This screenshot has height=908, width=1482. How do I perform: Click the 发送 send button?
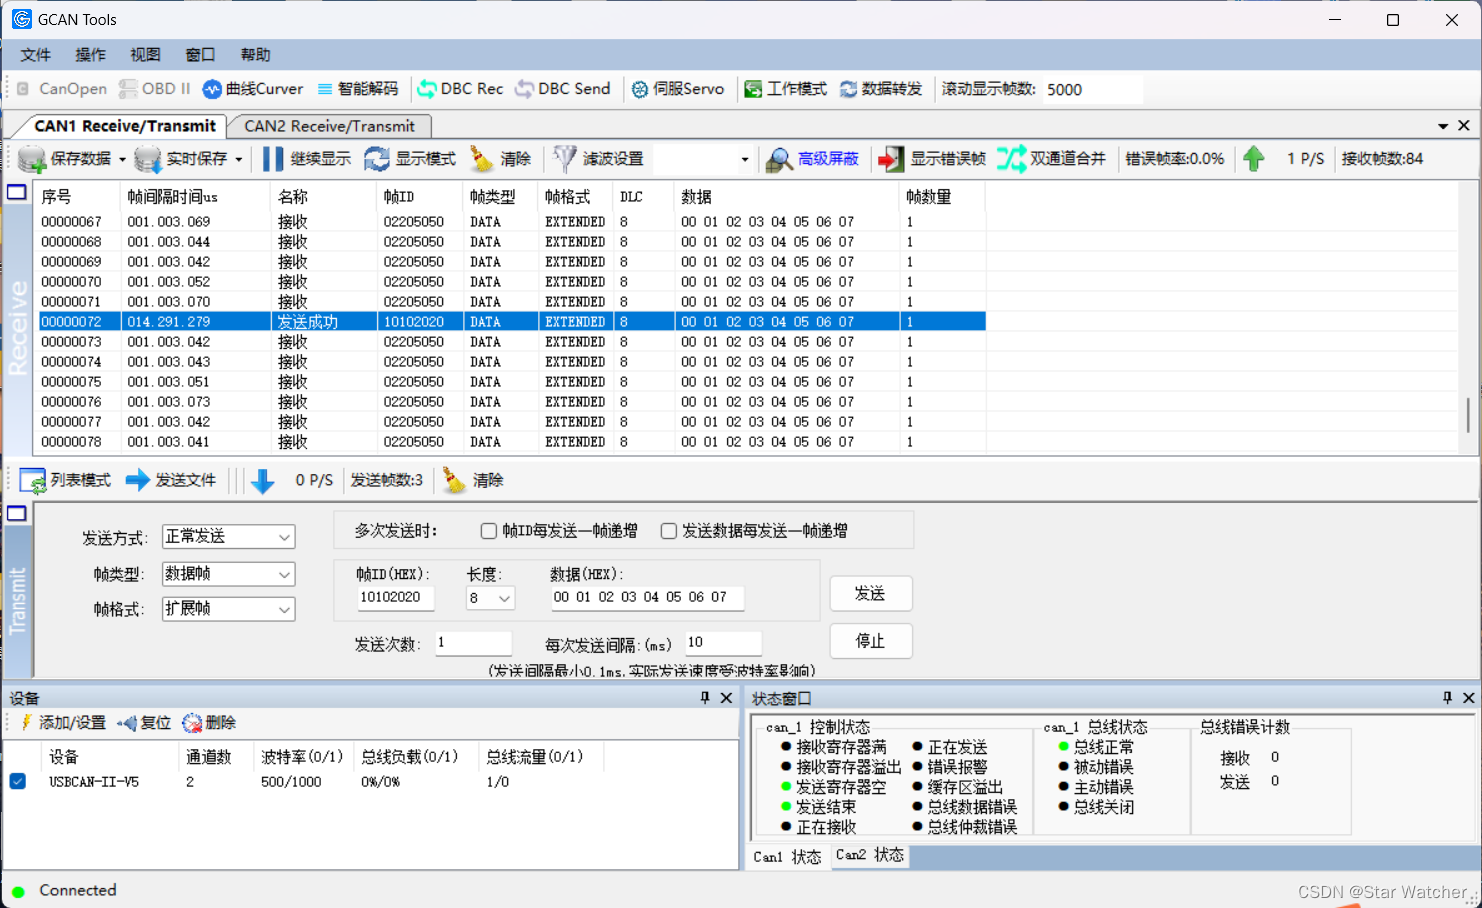pos(870,594)
